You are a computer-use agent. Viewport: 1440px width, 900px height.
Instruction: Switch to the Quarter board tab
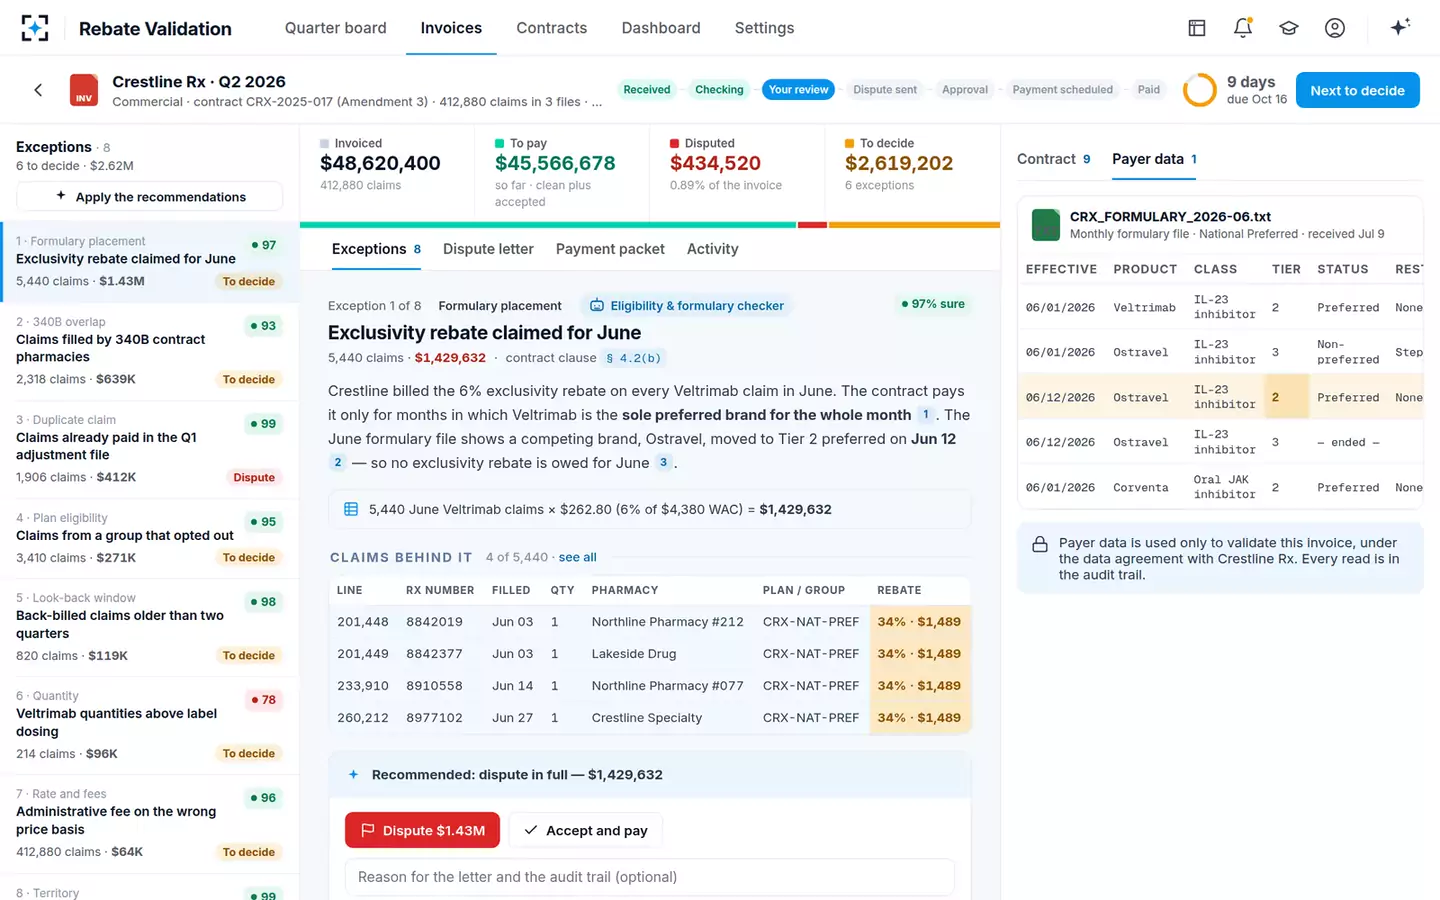(x=336, y=28)
